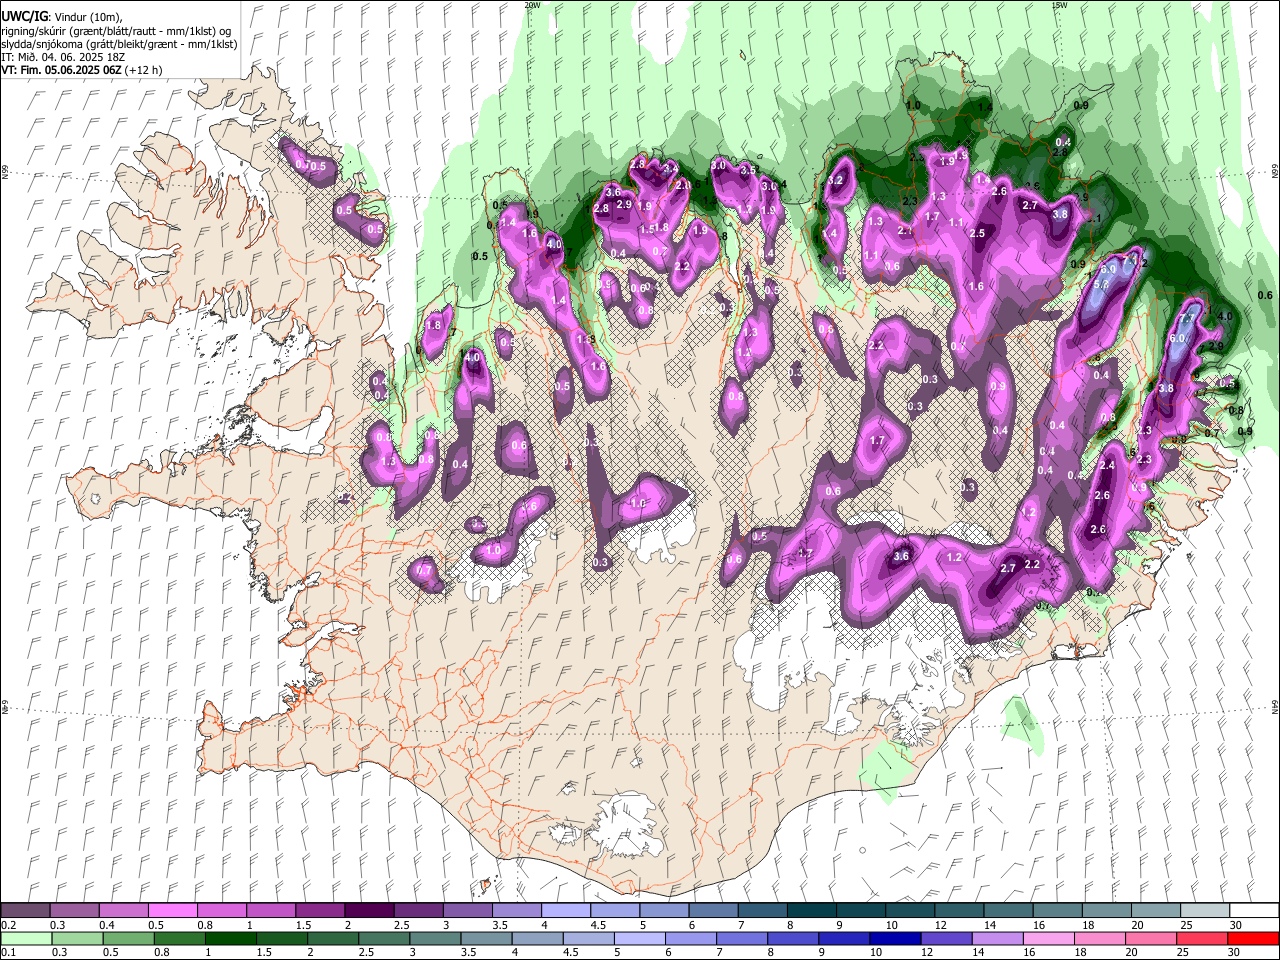Click the dark blue rain swatch between 10 and 12

893,939
